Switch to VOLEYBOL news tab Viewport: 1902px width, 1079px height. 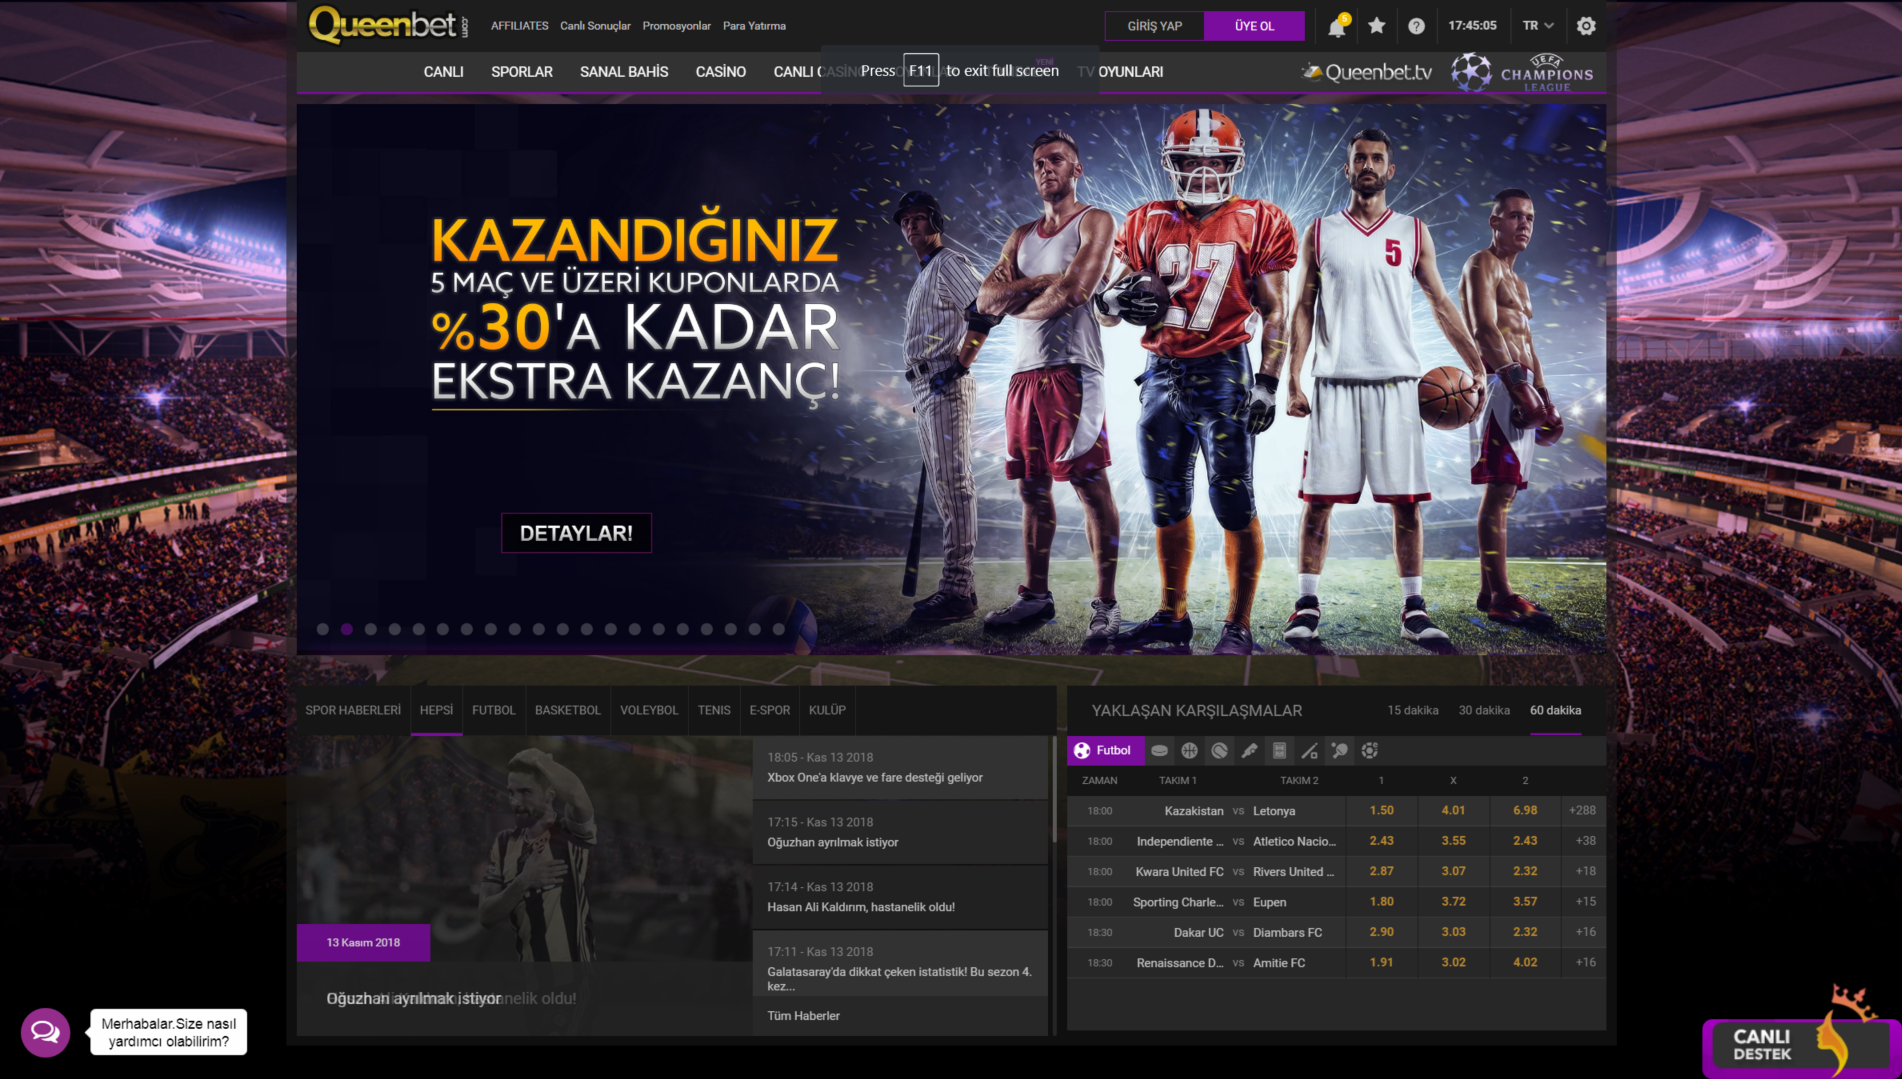[x=649, y=710]
